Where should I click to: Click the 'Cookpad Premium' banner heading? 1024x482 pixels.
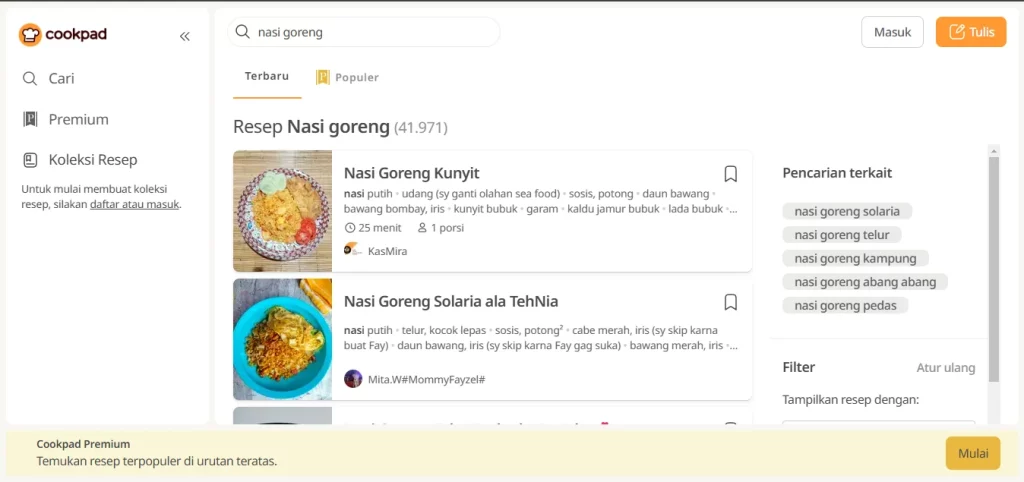[83, 444]
